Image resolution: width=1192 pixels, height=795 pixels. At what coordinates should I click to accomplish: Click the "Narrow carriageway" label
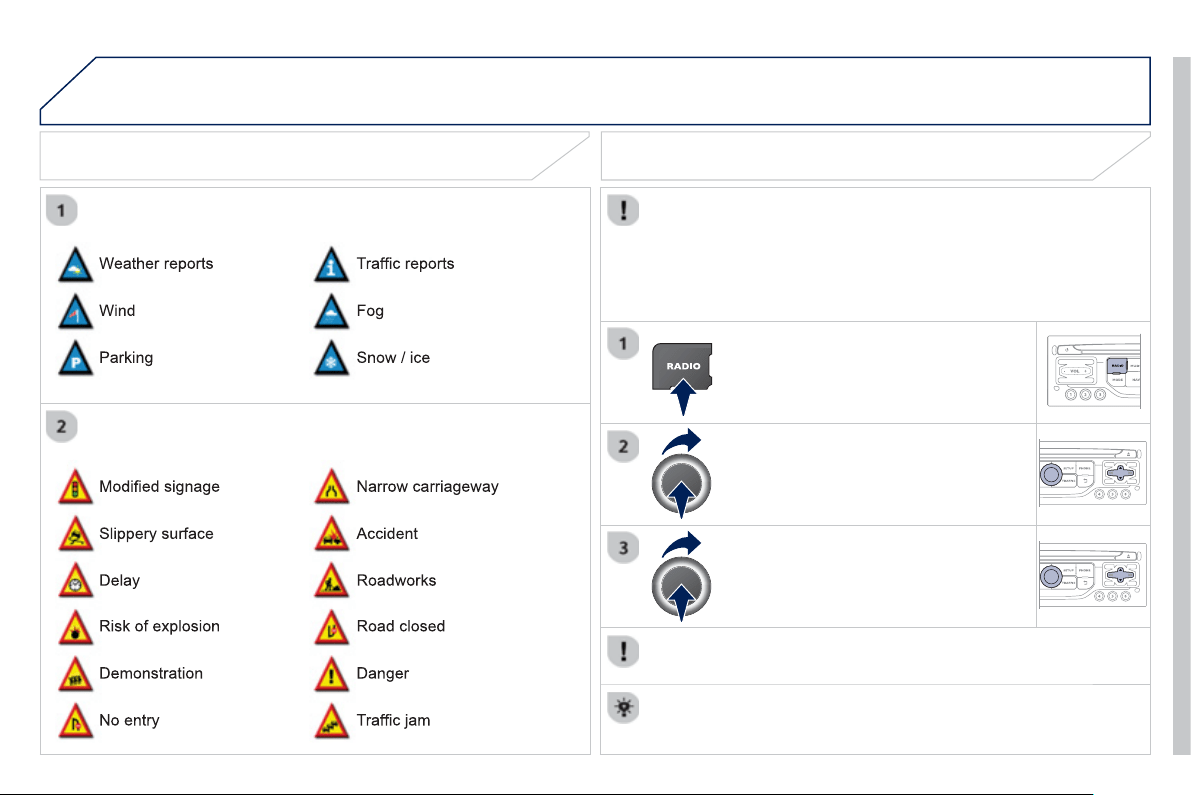pos(427,486)
